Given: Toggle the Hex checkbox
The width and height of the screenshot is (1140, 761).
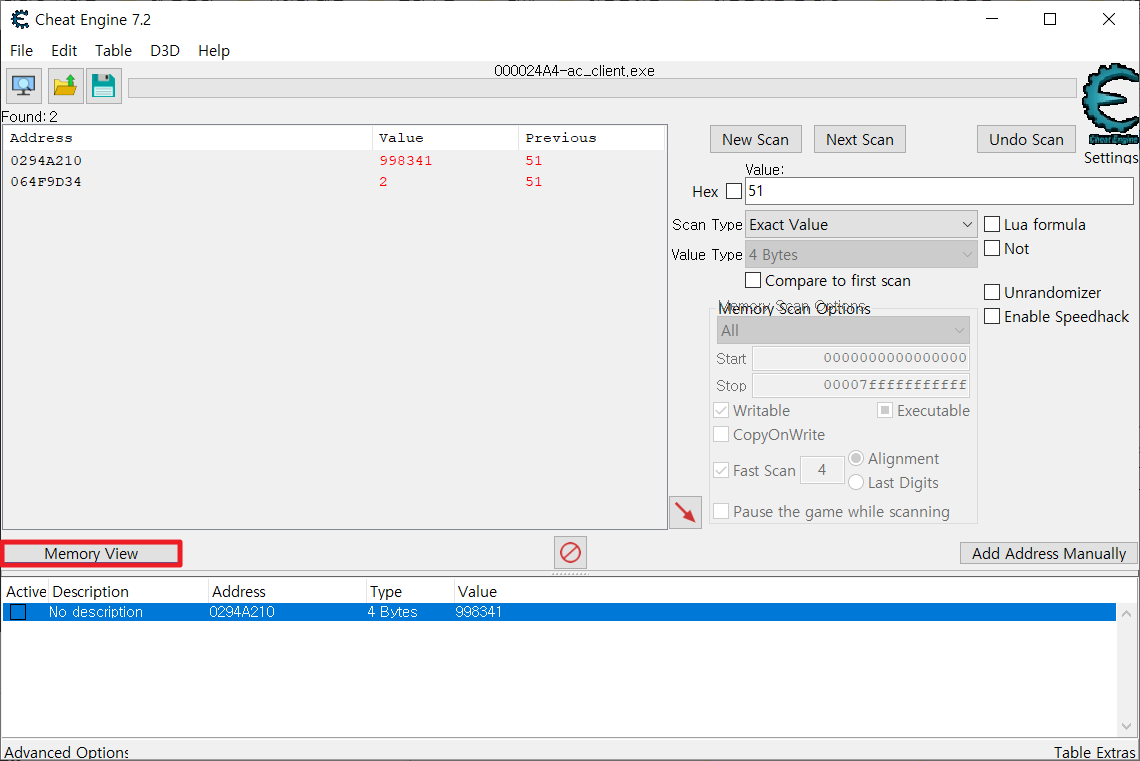Looking at the screenshot, I should (734, 191).
